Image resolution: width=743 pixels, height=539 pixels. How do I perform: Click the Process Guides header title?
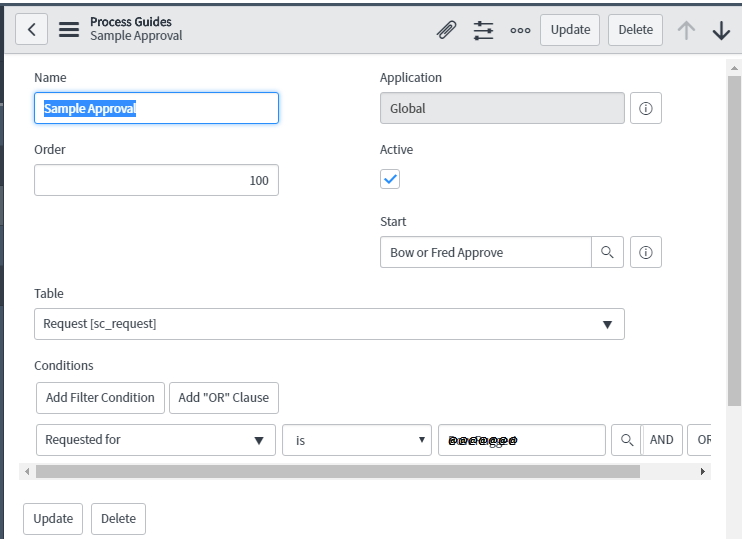[131, 22]
